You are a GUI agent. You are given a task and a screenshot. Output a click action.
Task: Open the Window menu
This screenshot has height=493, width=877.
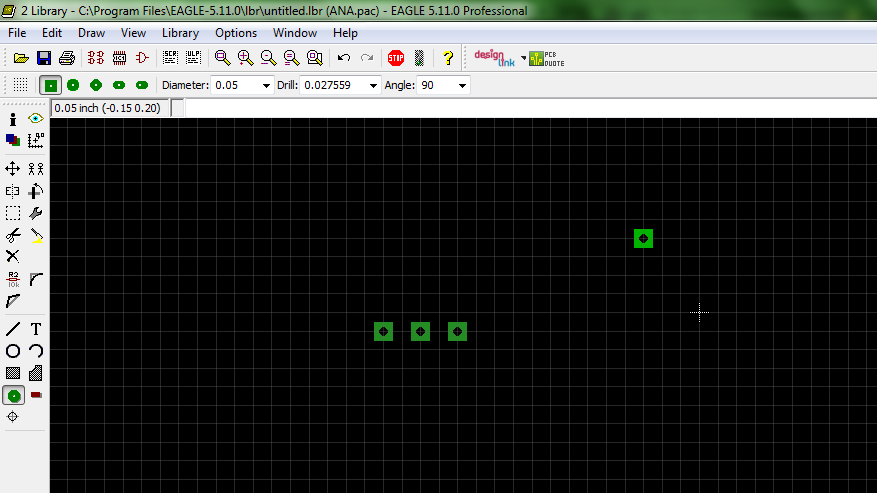[295, 33]
